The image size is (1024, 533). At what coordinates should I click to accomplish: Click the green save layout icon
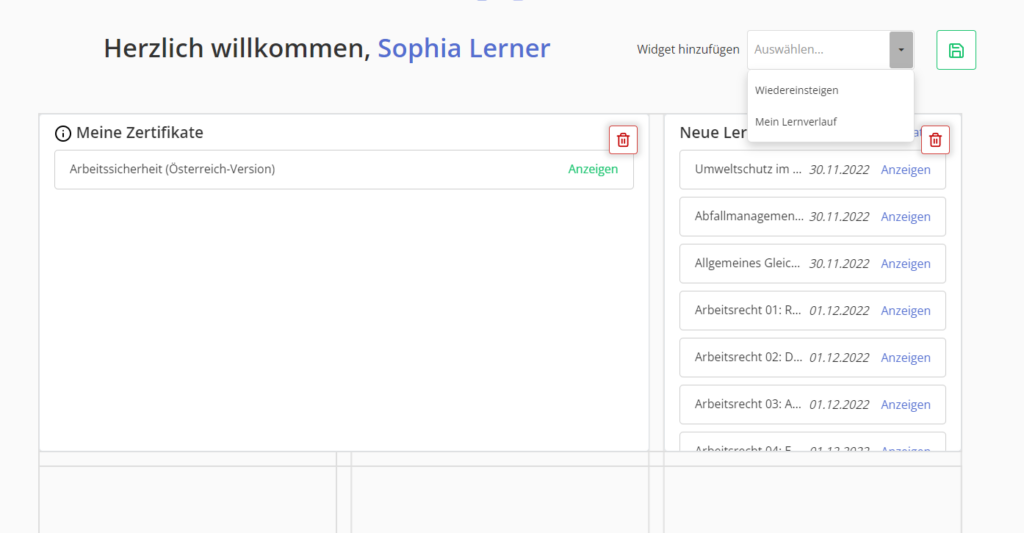(x=955, y=50)
